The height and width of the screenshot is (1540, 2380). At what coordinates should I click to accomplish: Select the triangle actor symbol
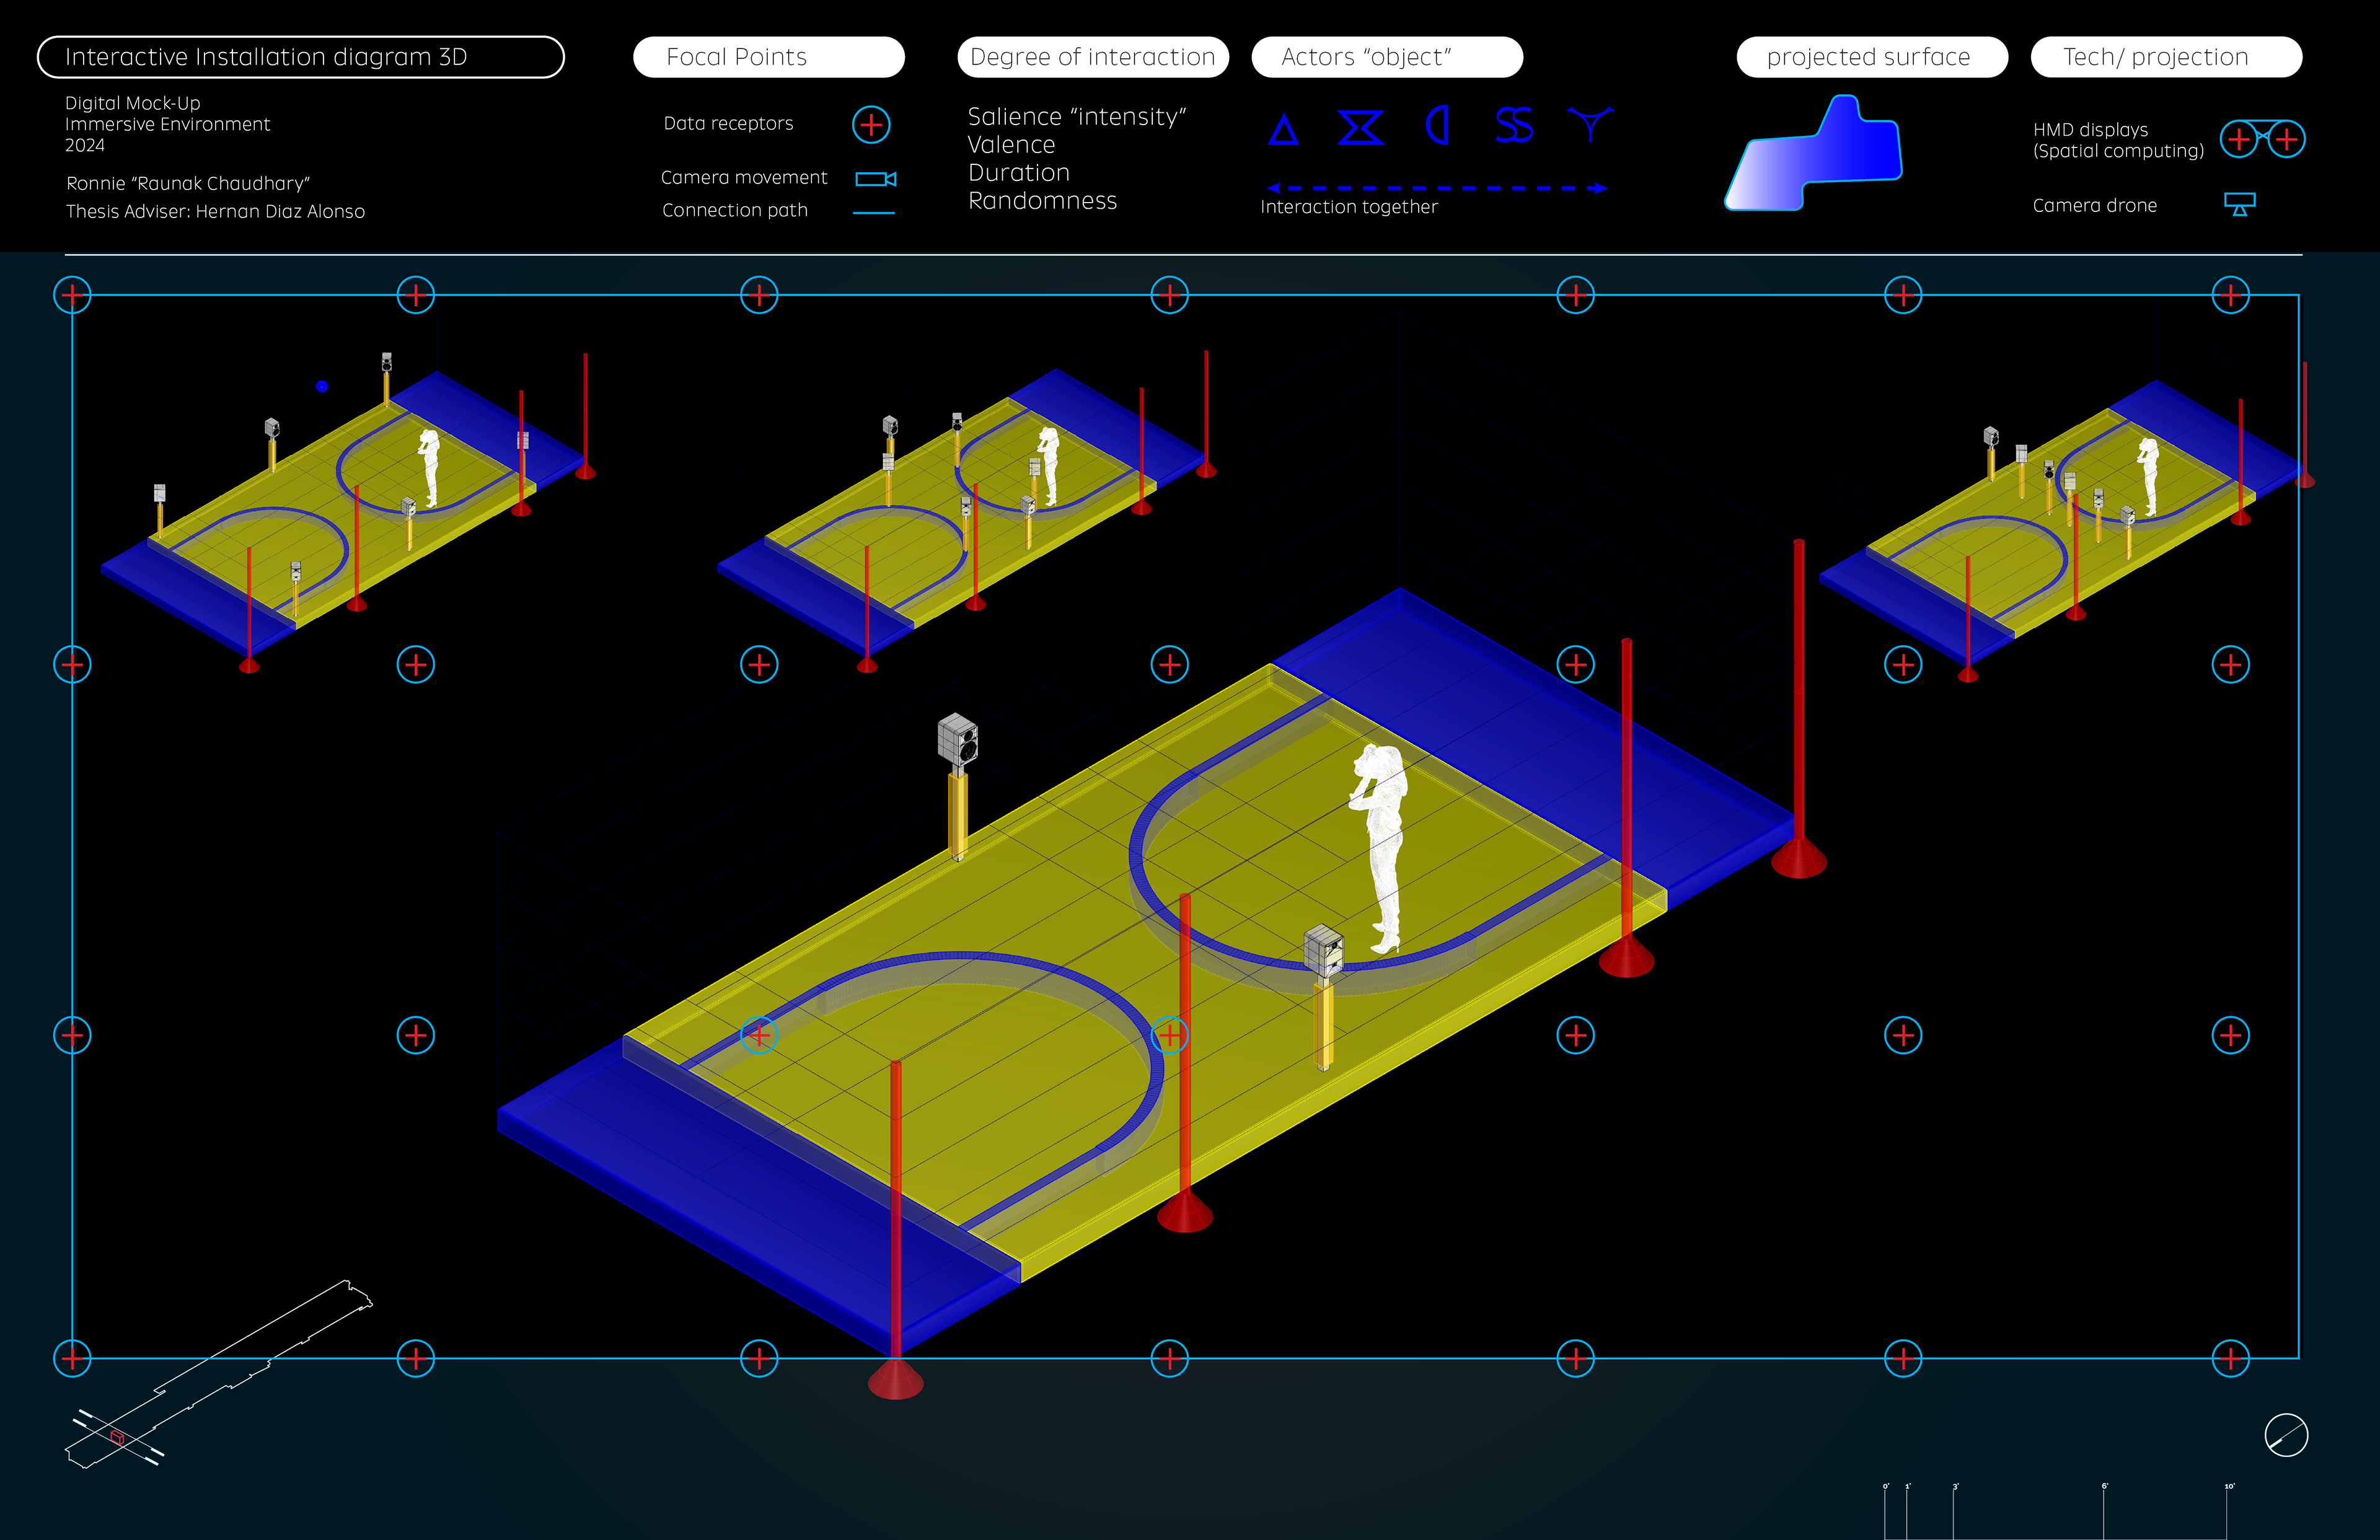tap(1284, 130)
